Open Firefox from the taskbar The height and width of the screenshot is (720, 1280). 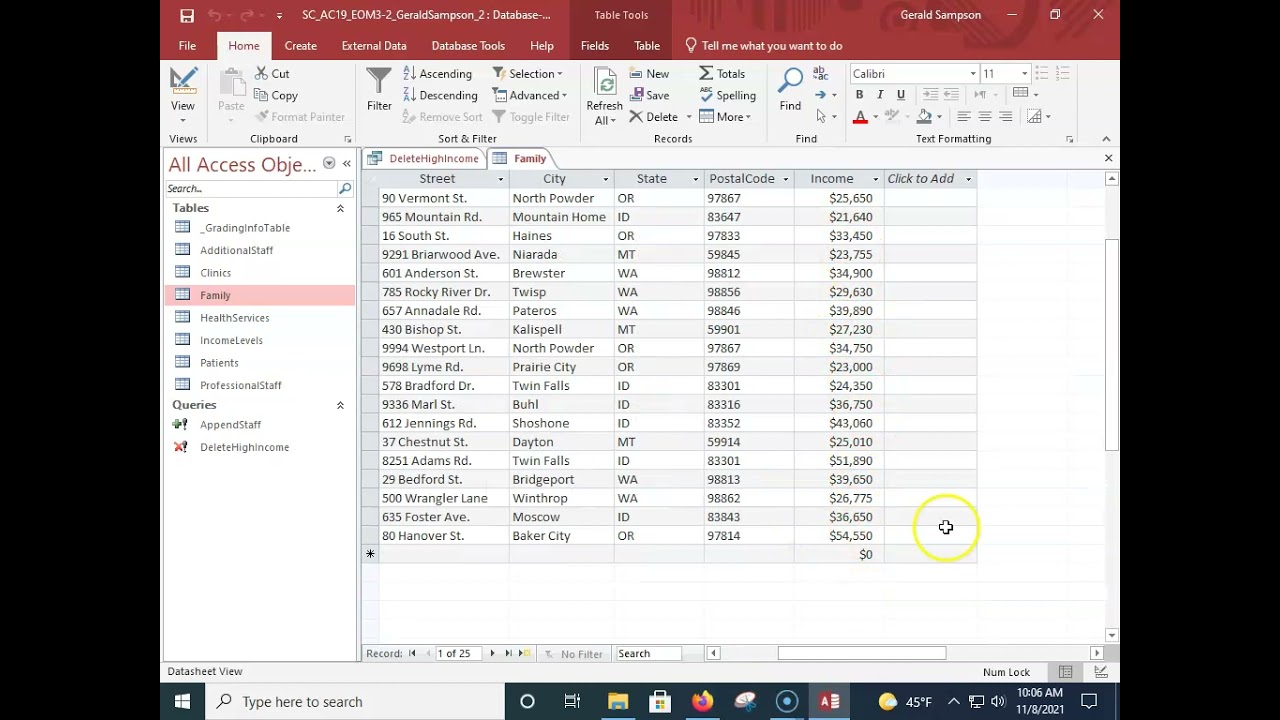(x=702, y=701)
